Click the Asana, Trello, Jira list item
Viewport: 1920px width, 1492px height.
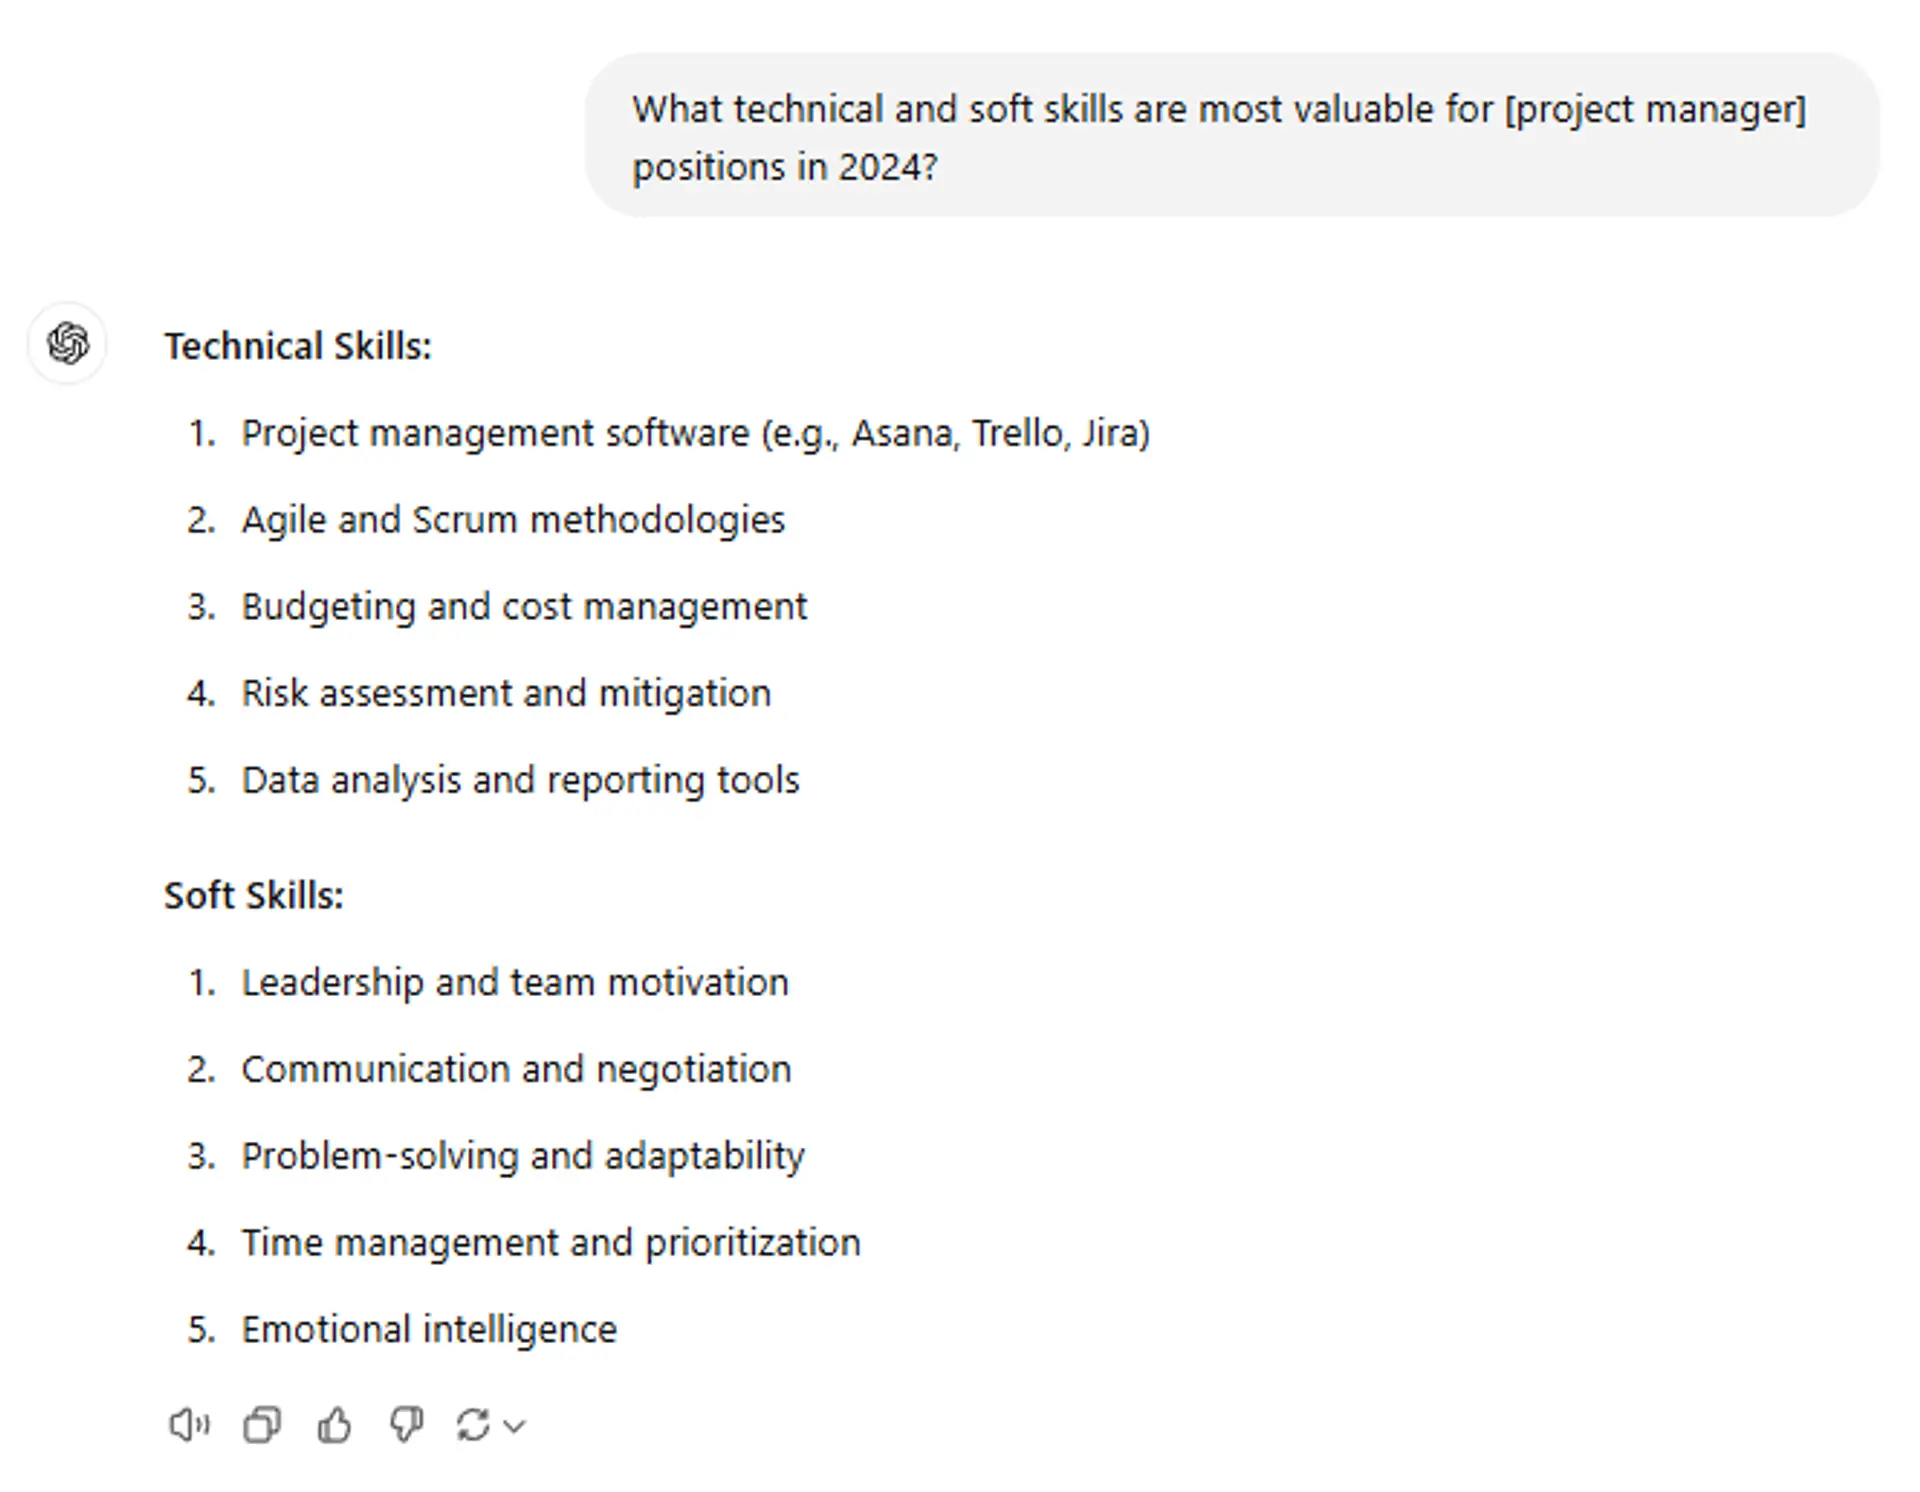[695, 433]
